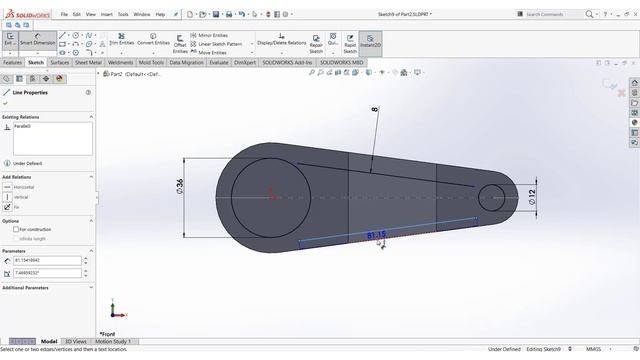Click the Rebuild traffic light icon
The width and height of the screenshot is (640, 360).
coord(268,14)
